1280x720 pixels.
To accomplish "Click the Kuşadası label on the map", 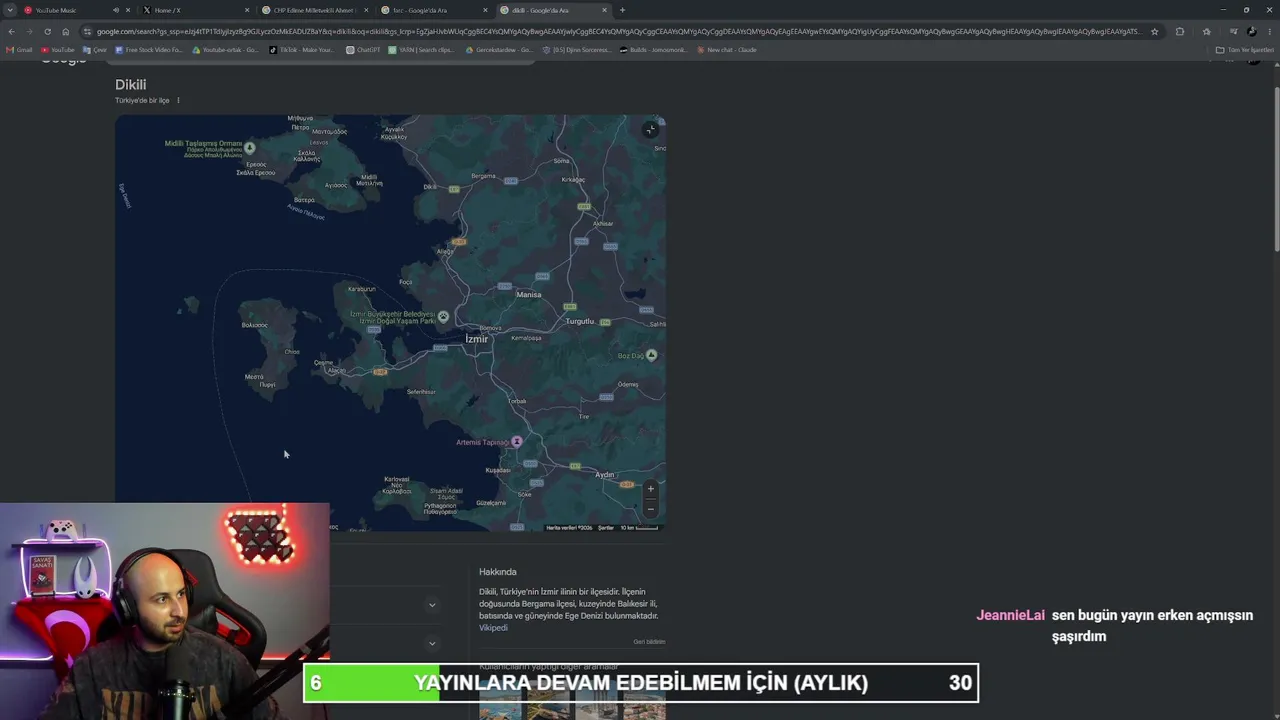I will pyautogui.click(x=498, y=470).
